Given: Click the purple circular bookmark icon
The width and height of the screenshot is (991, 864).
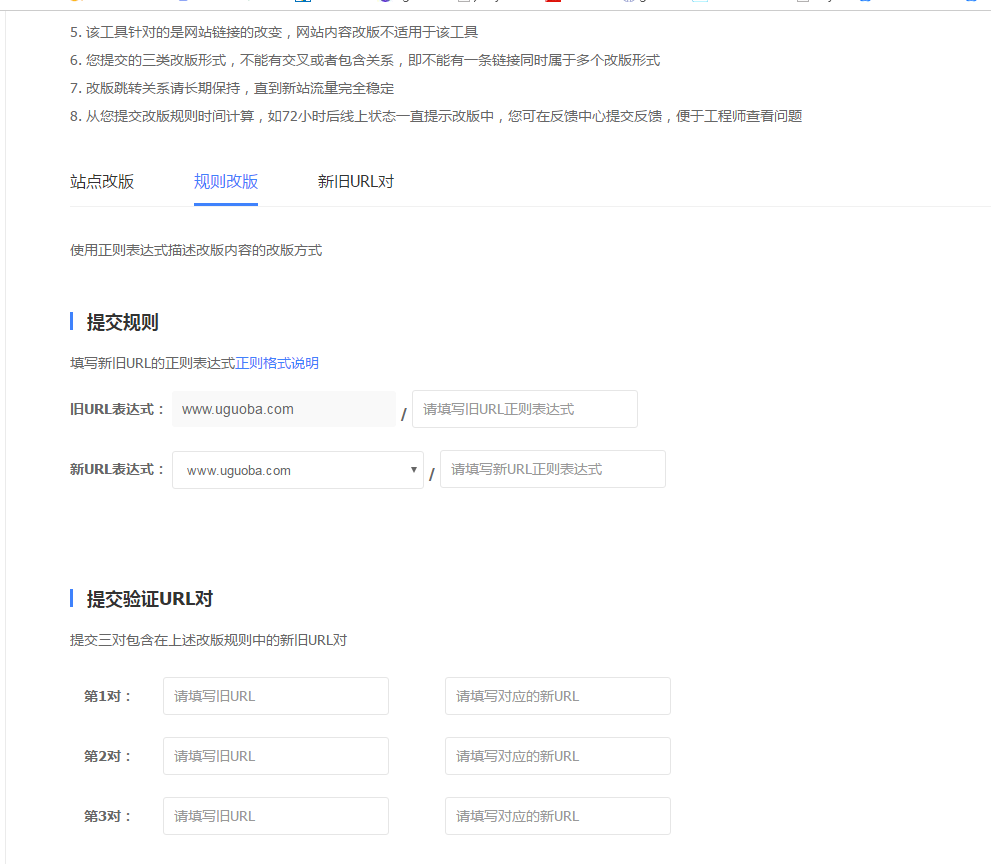Looking at the screenshot, I should pos(385,4).
